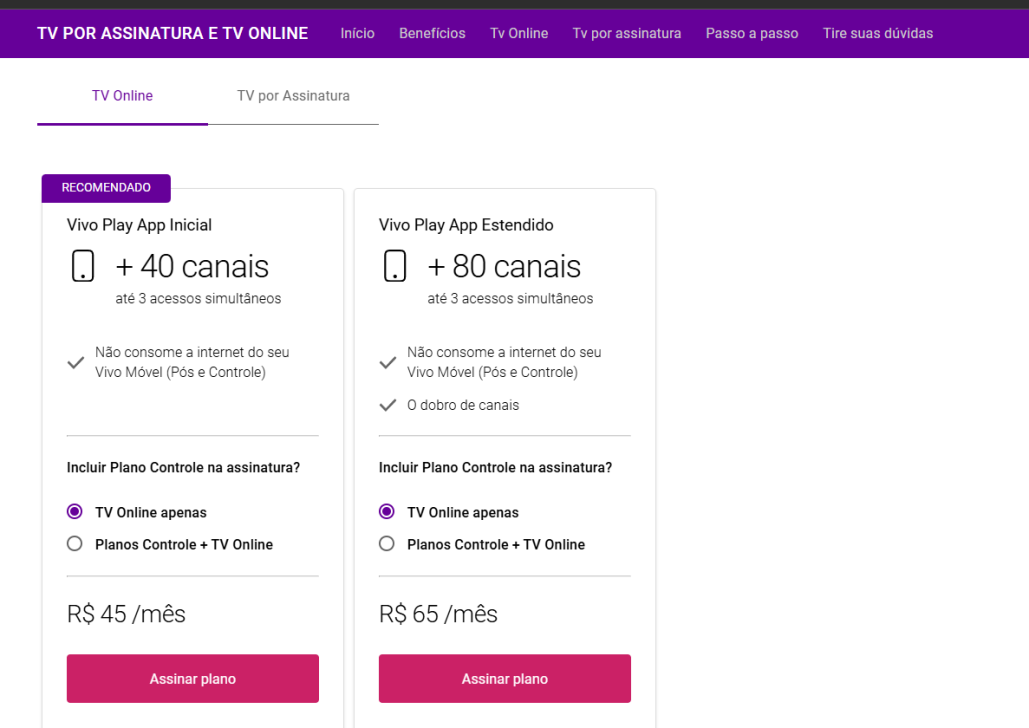Screen dimensions: 1029x728
Task: Click the RECOMENDADO badge on the Inicial plan
Action: pos(106,188)
